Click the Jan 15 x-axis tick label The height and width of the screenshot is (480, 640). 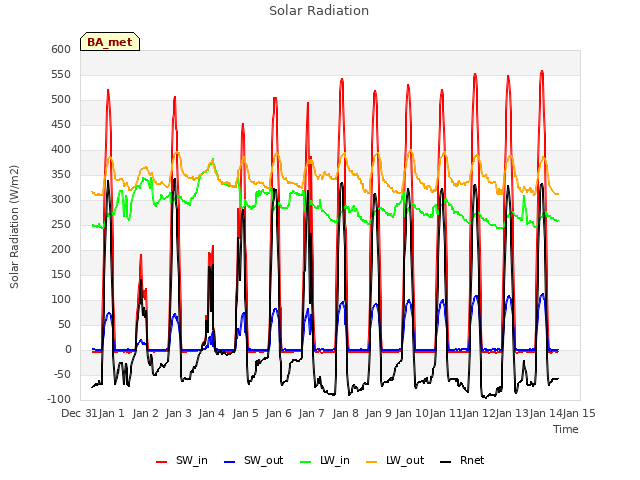[x=579, y=413]
